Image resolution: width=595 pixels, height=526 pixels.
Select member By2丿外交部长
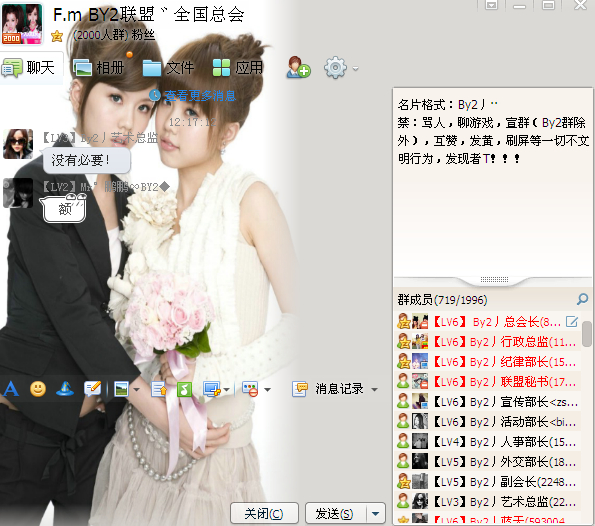[488, 462]
